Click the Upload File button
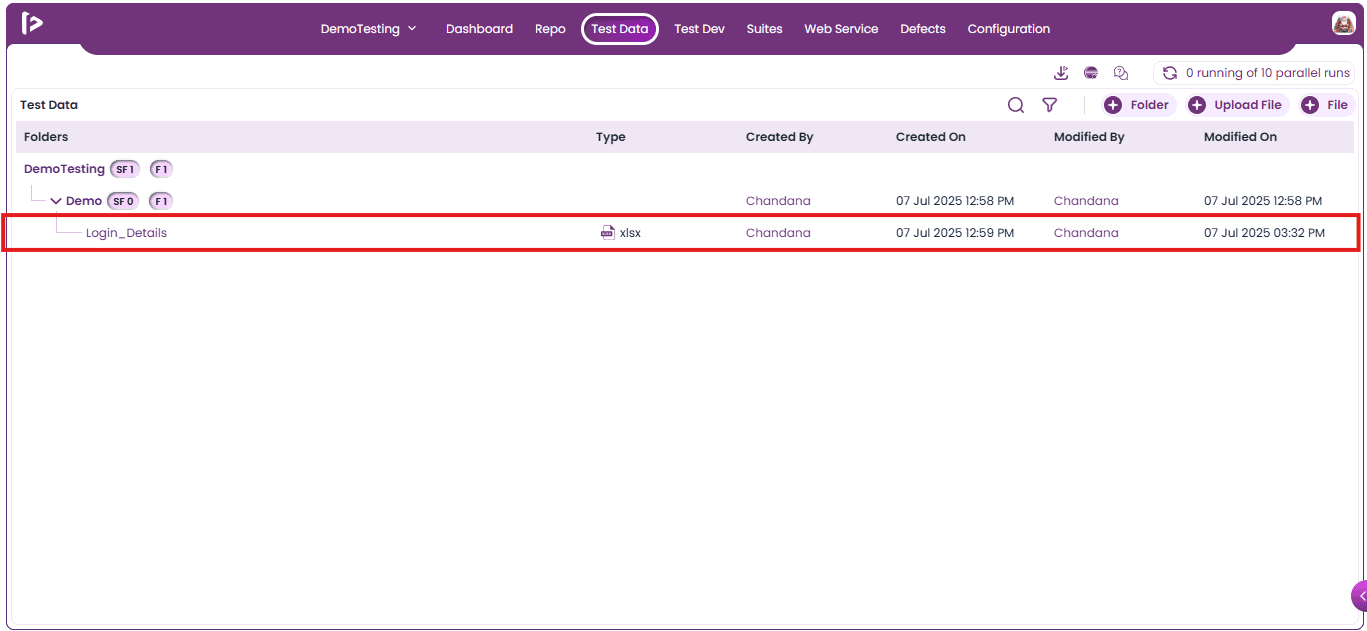This screenshot has width=1367, height=631. pos(1236,105)
